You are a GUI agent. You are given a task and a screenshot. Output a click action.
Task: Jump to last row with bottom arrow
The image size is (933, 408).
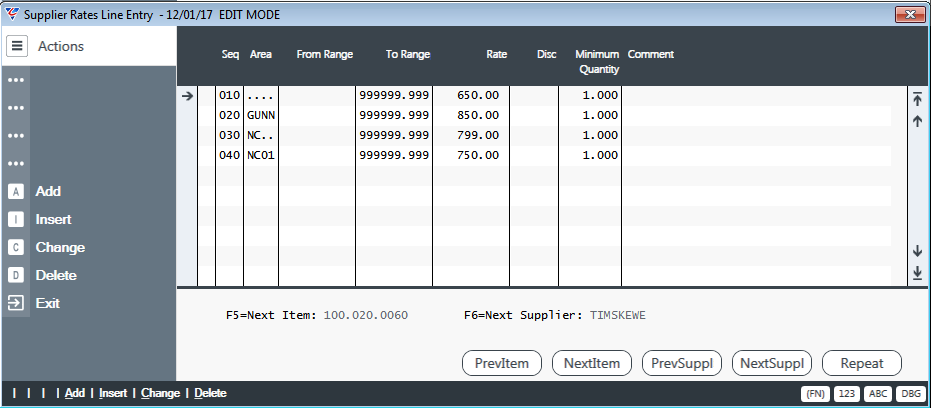tap(917, 273)
